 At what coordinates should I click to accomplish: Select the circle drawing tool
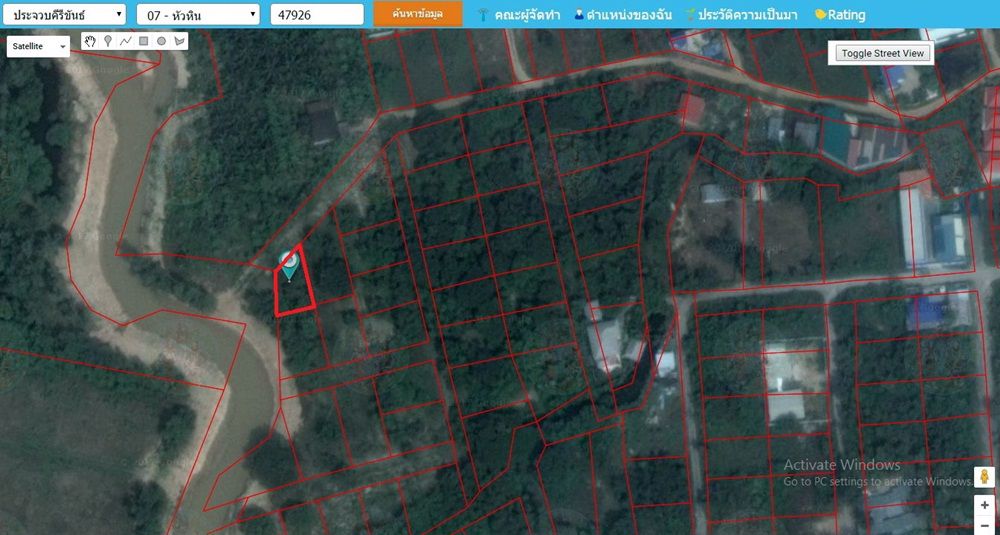point(161,42)
